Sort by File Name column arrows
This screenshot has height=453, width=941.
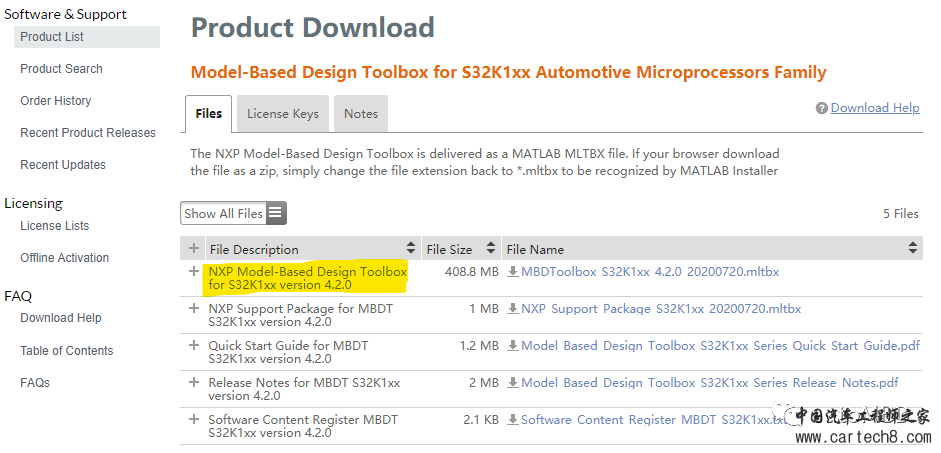[x=913, y=248]
